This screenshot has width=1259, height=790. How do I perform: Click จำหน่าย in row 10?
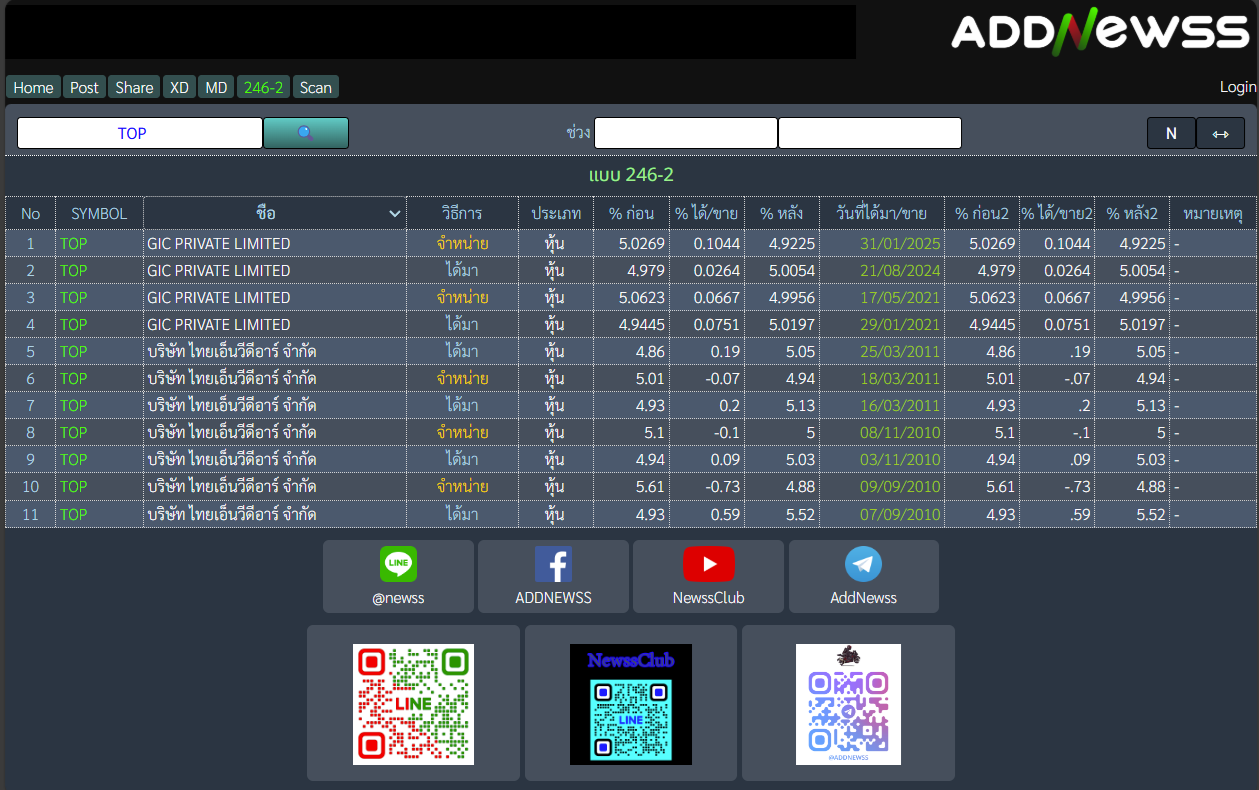click(x=462, y=487)
